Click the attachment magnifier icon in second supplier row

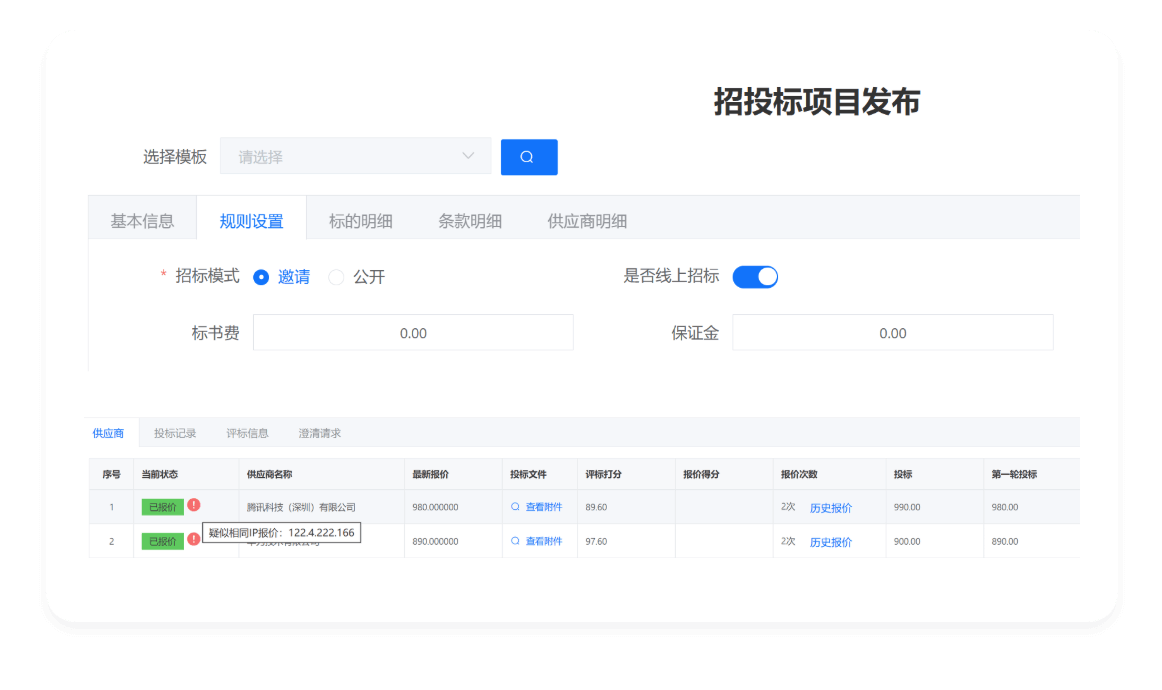(x=514, y=541)
